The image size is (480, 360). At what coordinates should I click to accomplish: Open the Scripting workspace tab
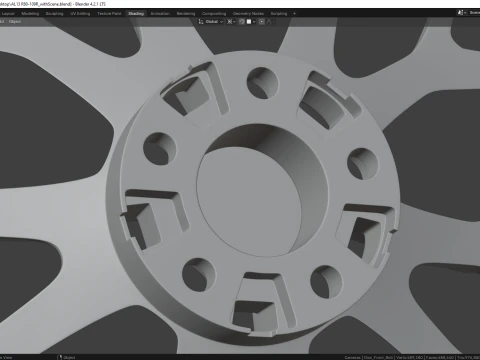tap(279, 14)
